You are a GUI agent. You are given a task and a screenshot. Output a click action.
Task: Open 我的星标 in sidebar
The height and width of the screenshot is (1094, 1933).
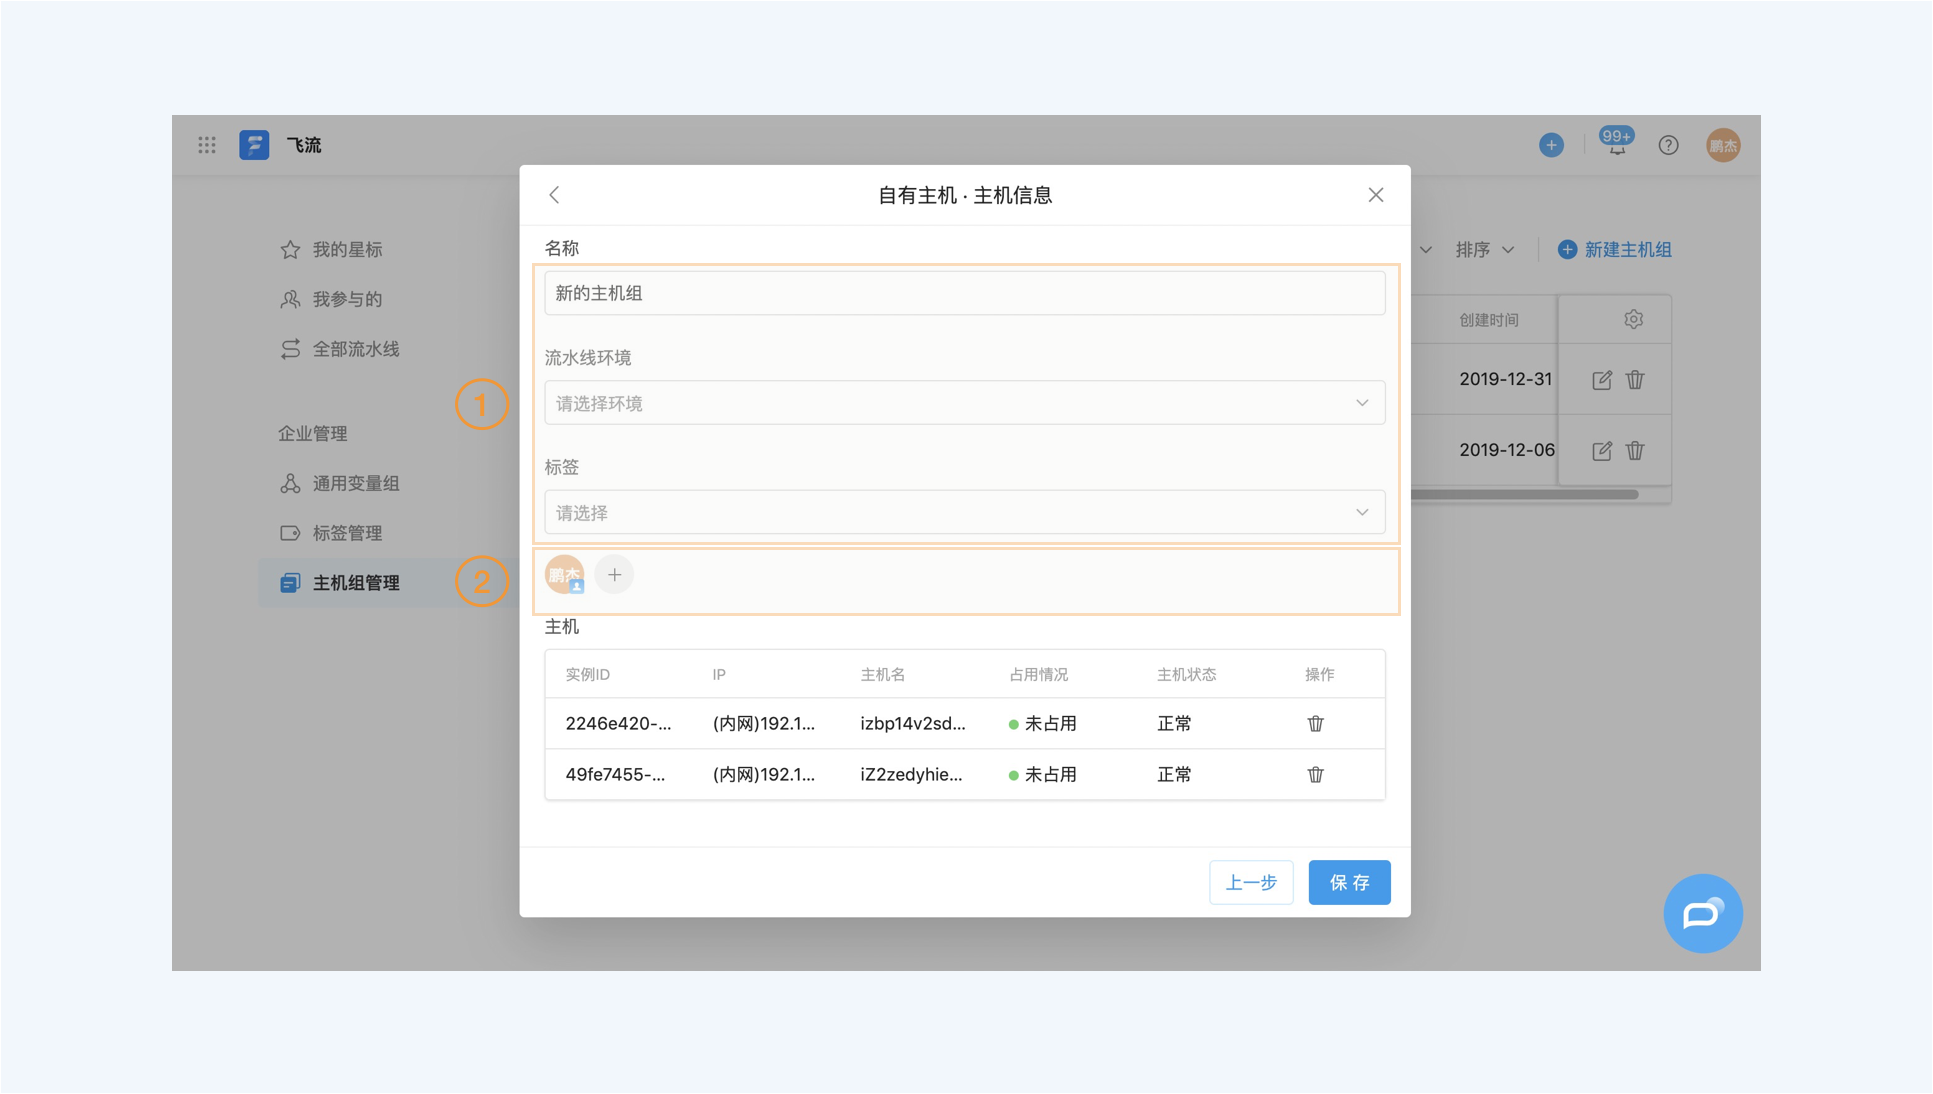(331, 250)
